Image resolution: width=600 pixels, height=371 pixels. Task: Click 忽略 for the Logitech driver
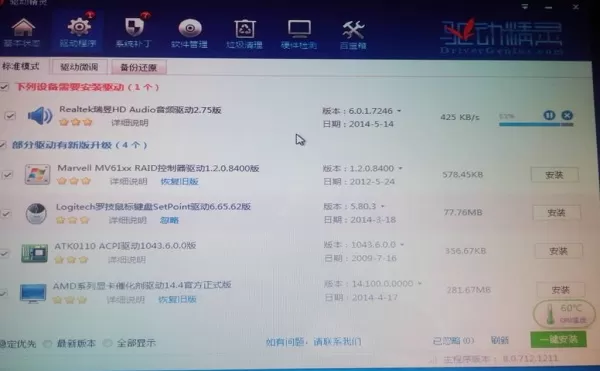coord(170,220)
